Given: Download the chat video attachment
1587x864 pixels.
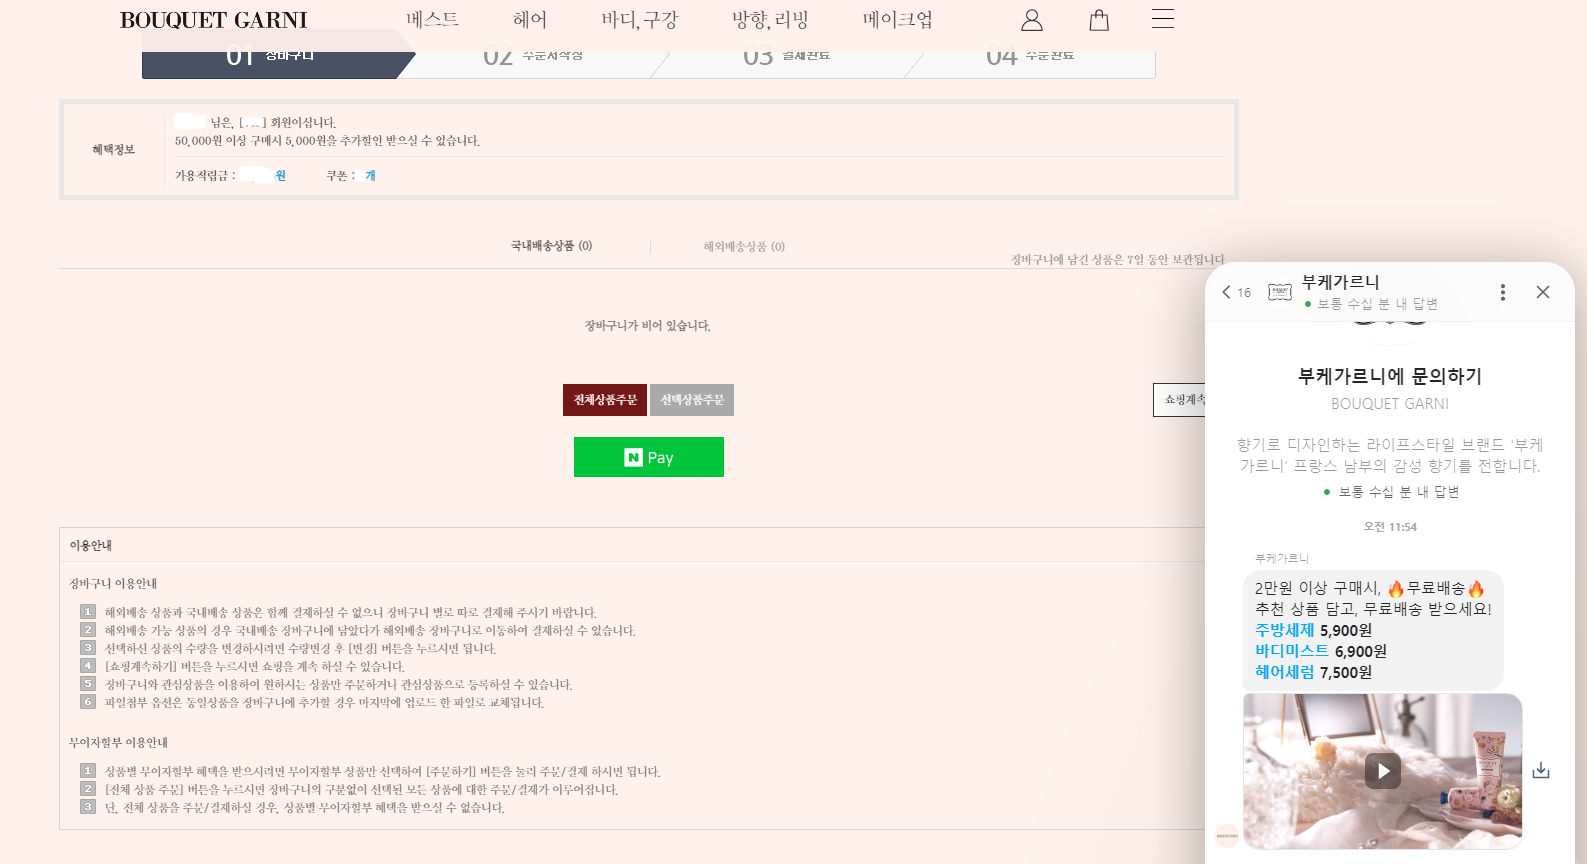Looking at the screenshot, I should point(1541,770).
